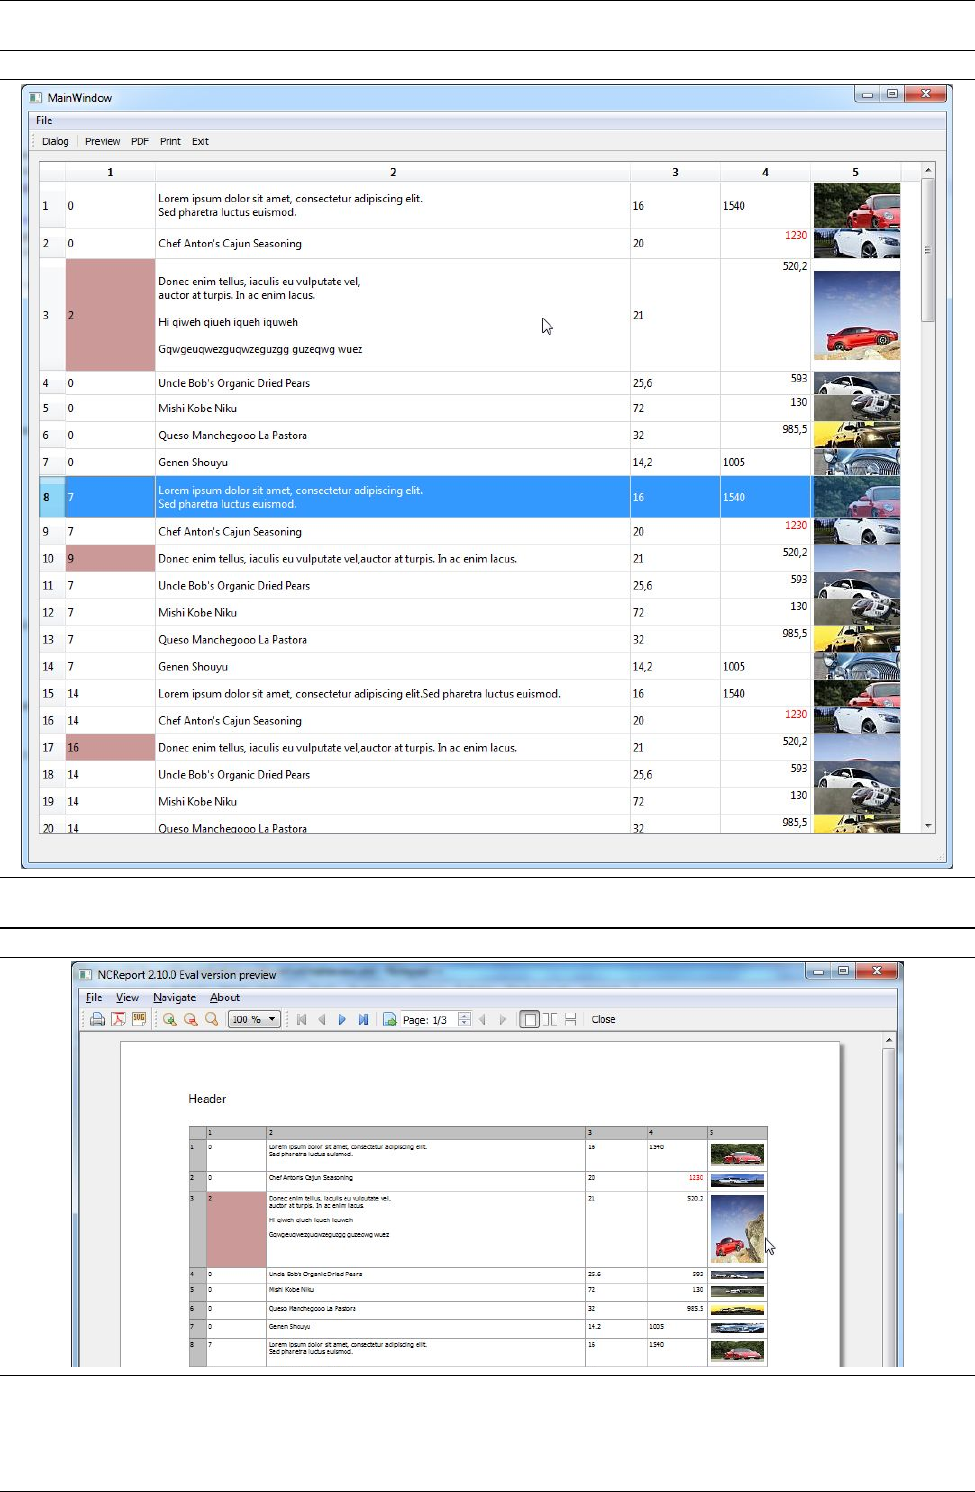Click the red car thumbnail in row 3

857,315
